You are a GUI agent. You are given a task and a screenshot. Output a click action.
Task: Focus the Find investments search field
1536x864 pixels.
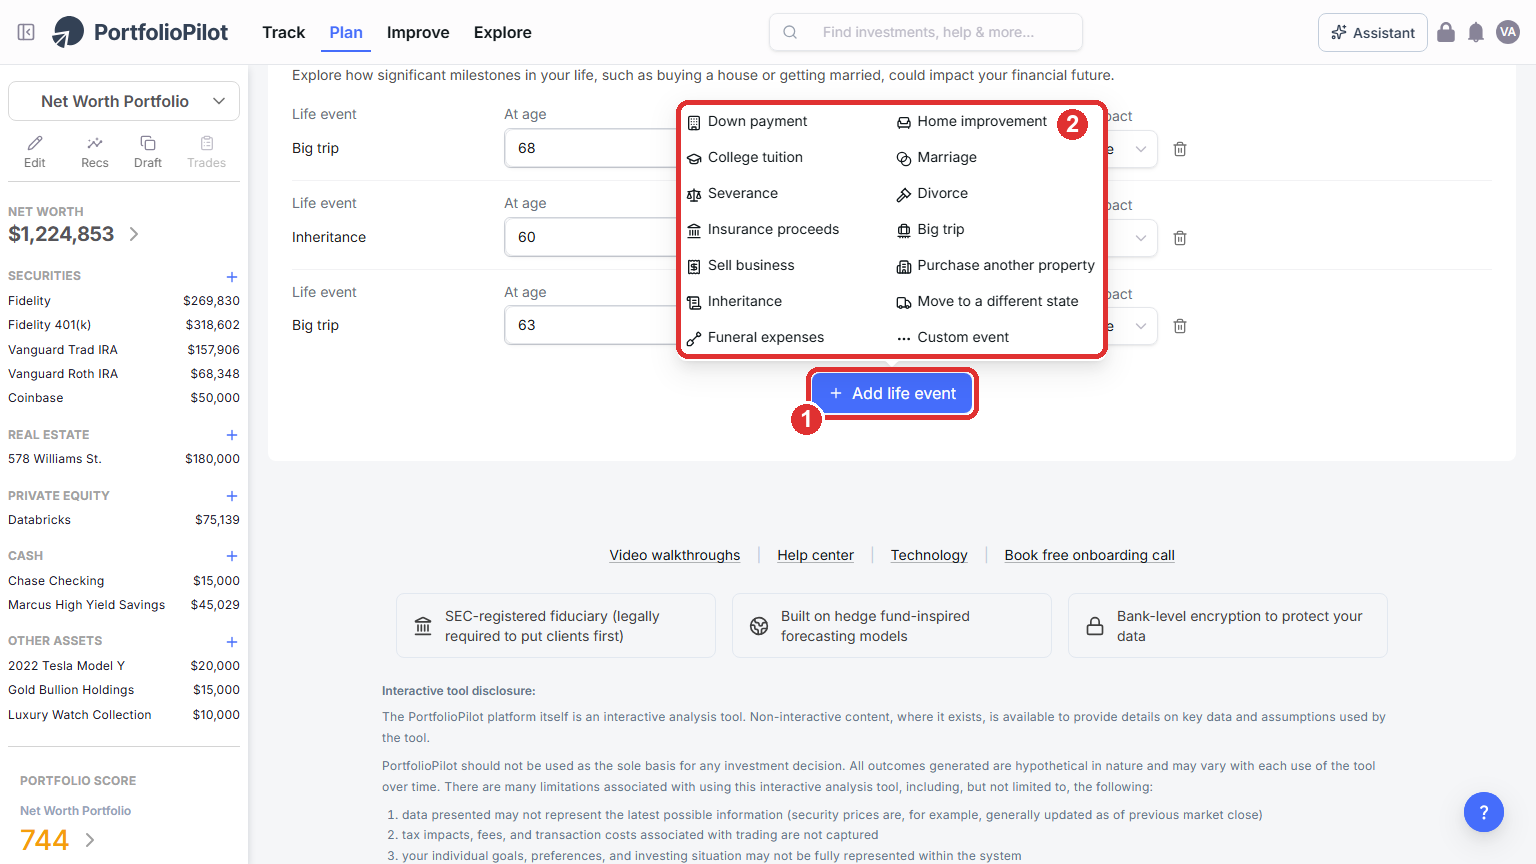[926, 32]
